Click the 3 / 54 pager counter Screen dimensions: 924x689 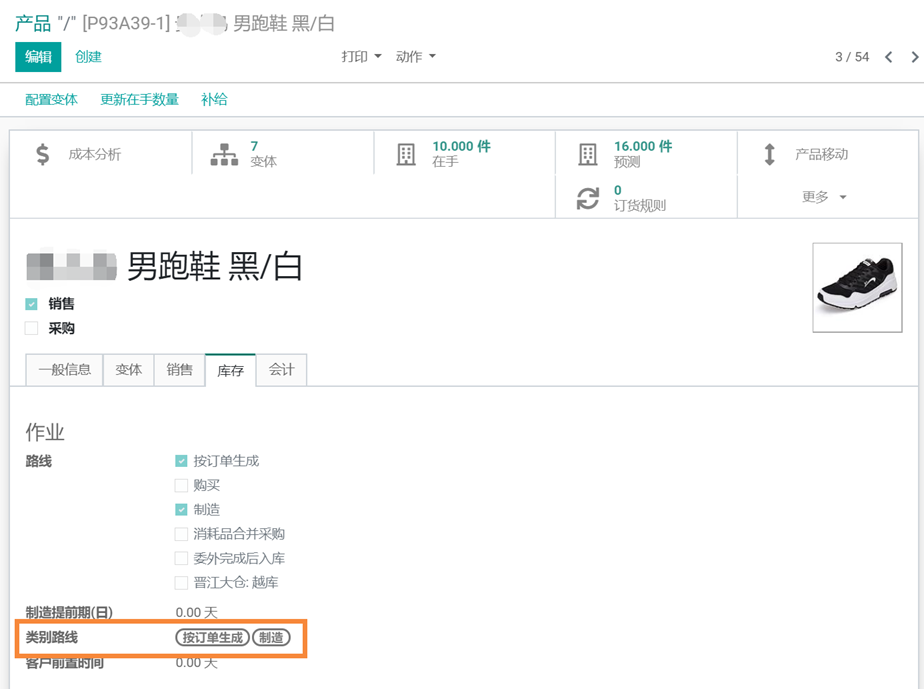(x=852, y=57)
